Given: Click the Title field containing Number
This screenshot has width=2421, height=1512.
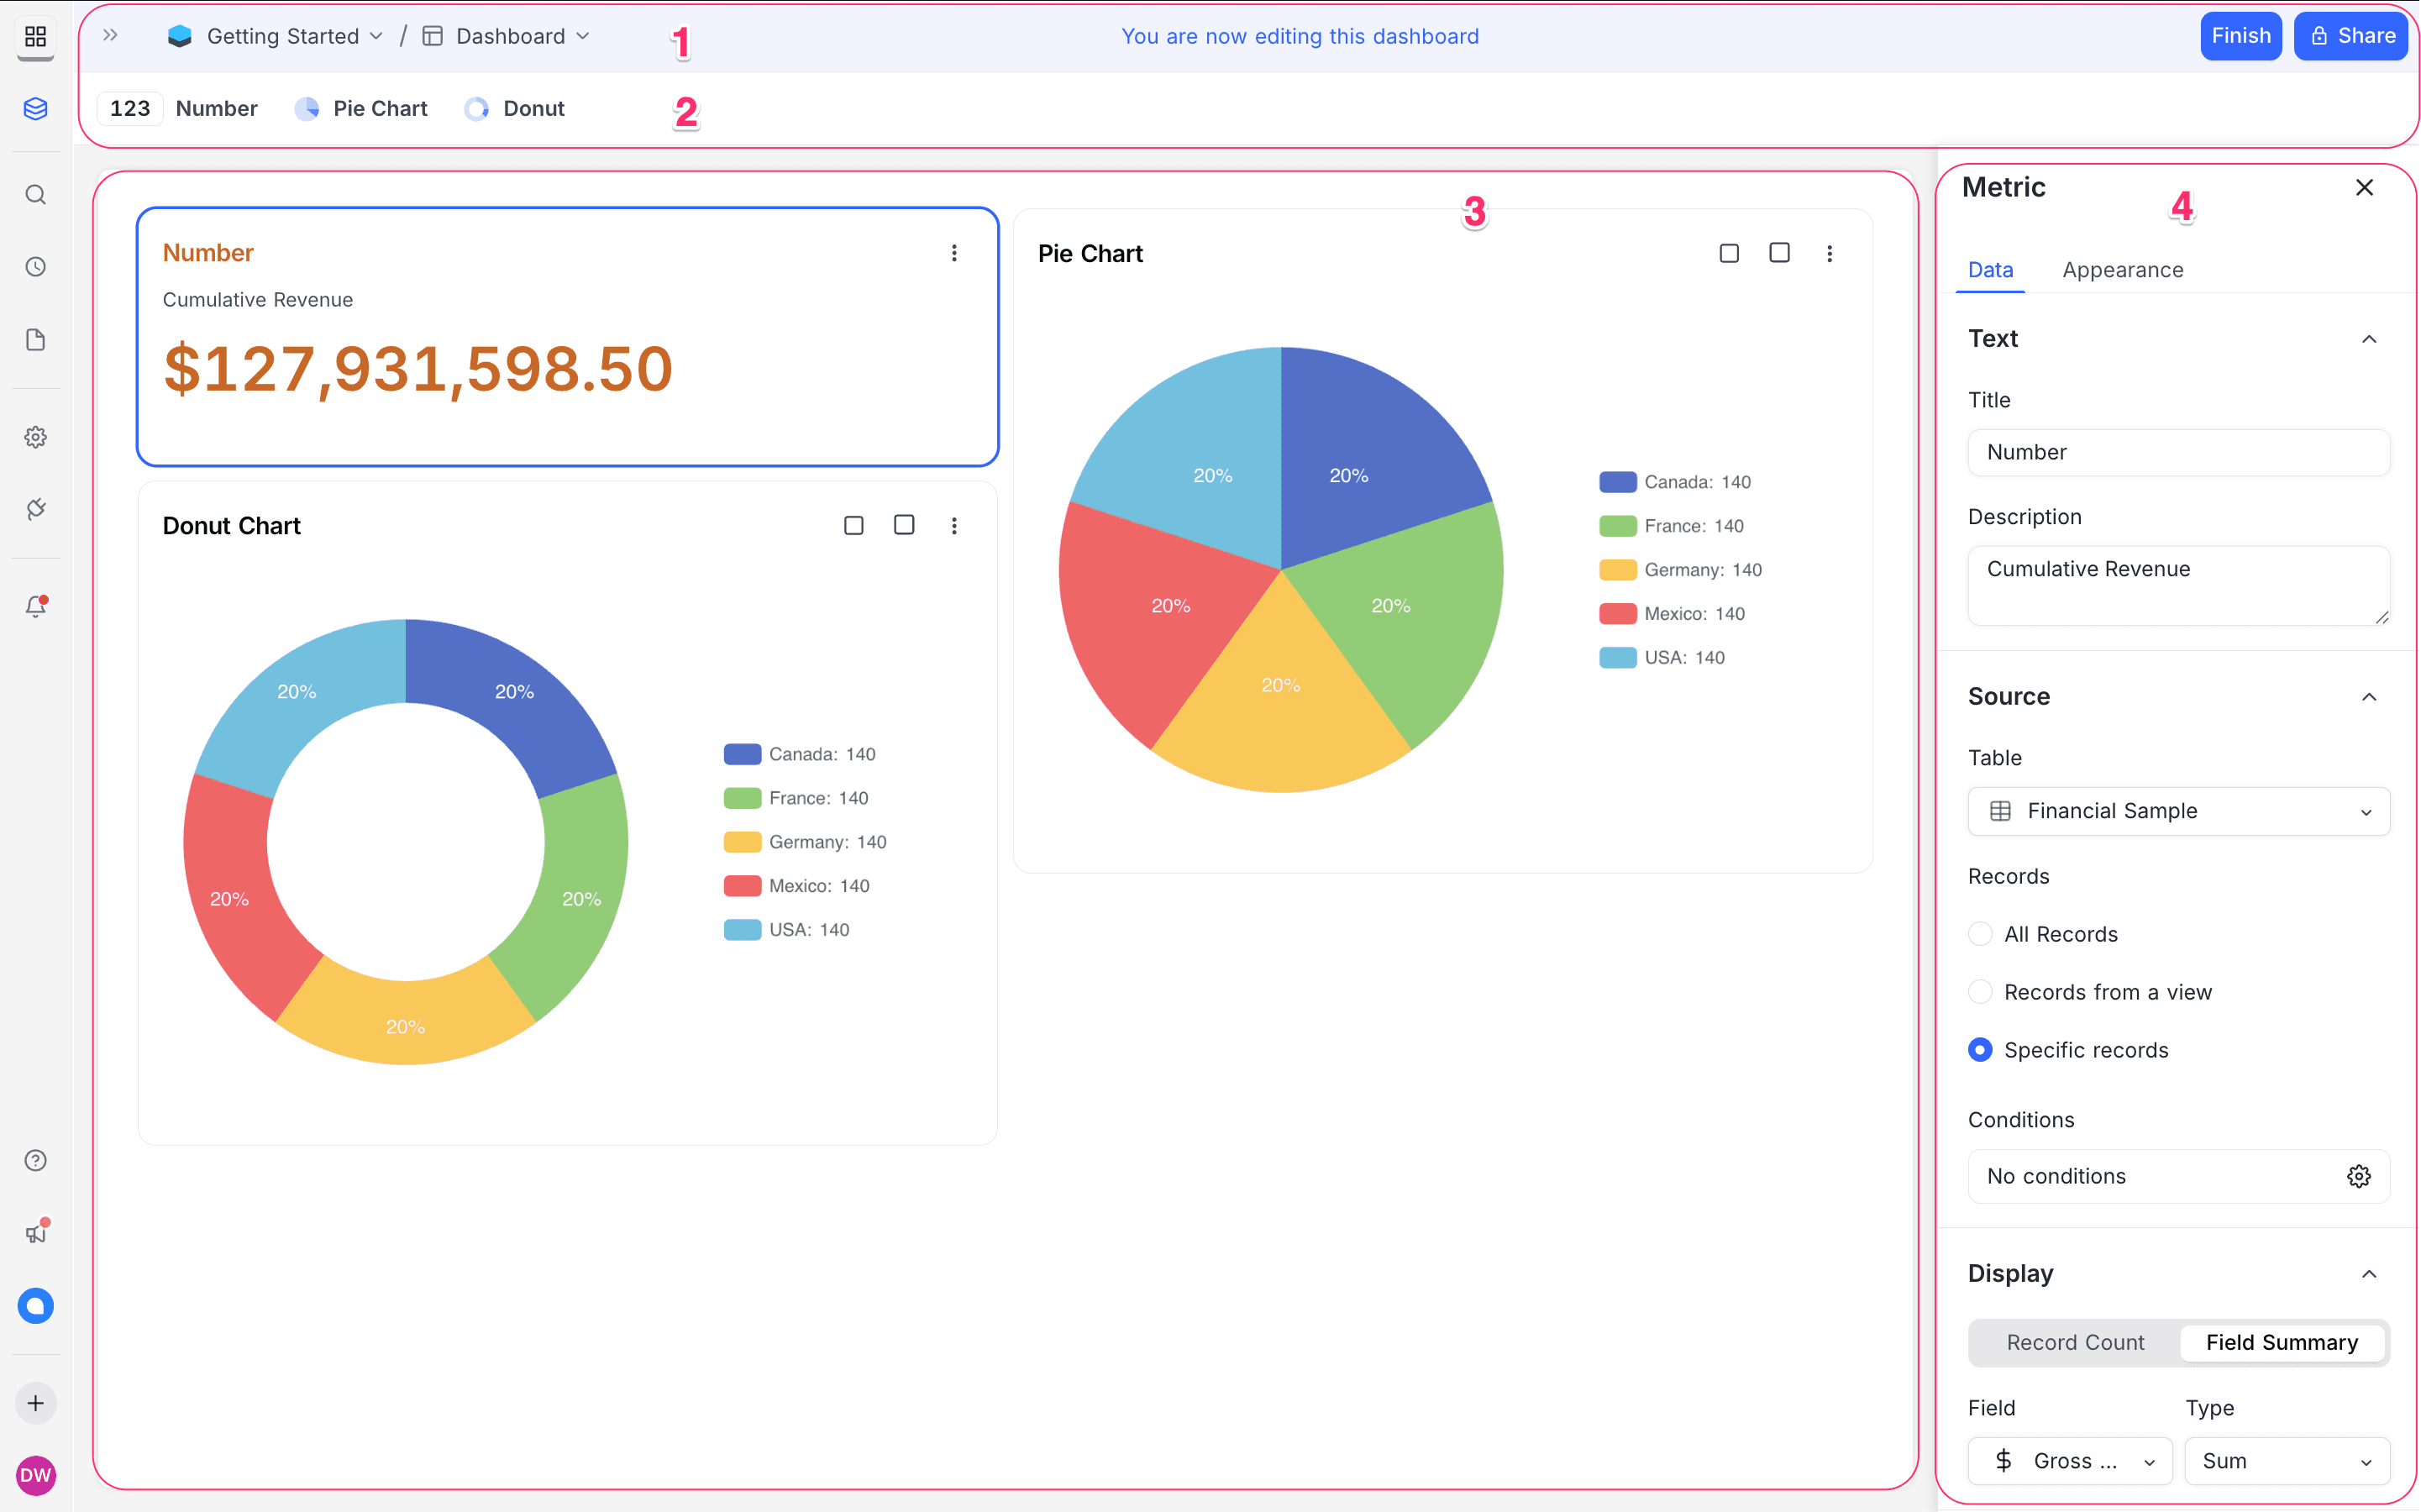Looking at the screenshot, I should (x=2177, y=452).
